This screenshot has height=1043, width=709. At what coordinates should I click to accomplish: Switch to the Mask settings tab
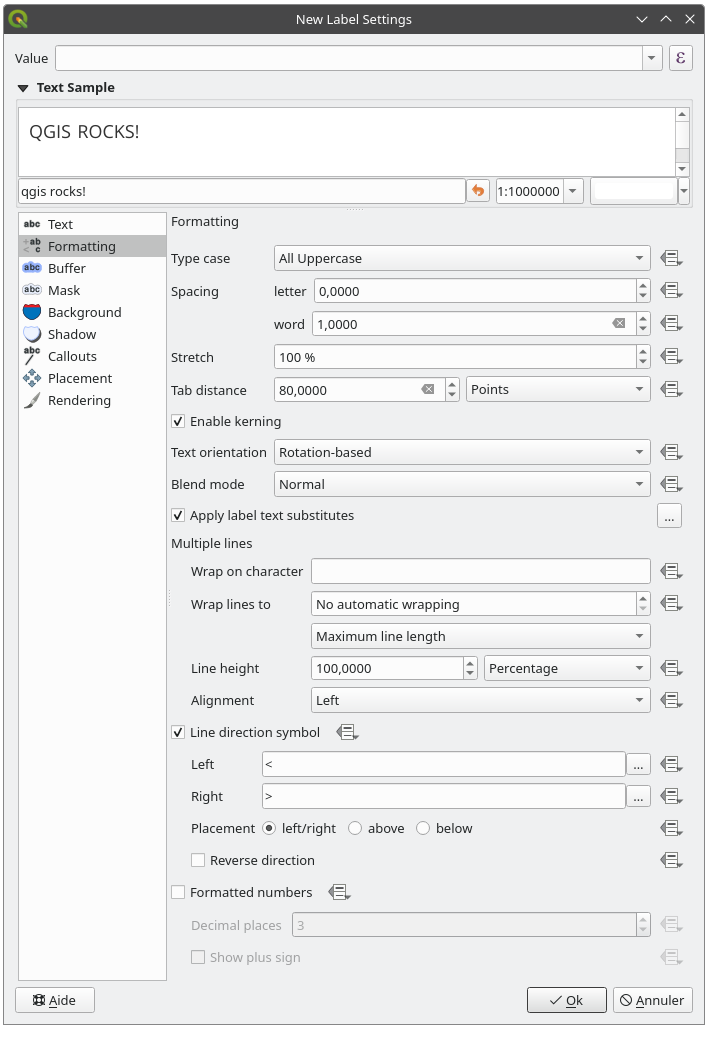tap(92, 290)
